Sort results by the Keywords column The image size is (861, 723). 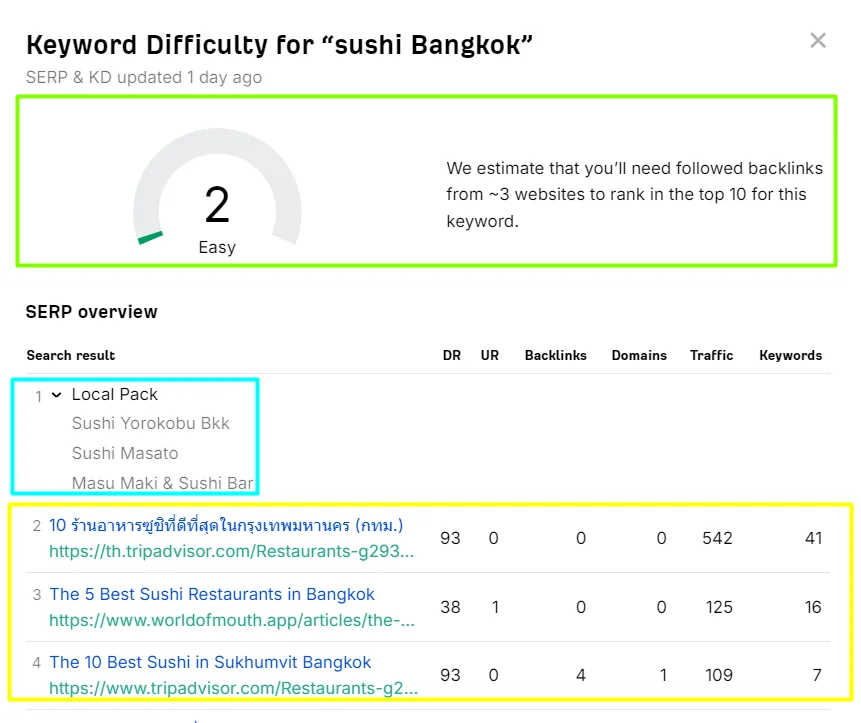pyautogui.click(x=790, y=355)
